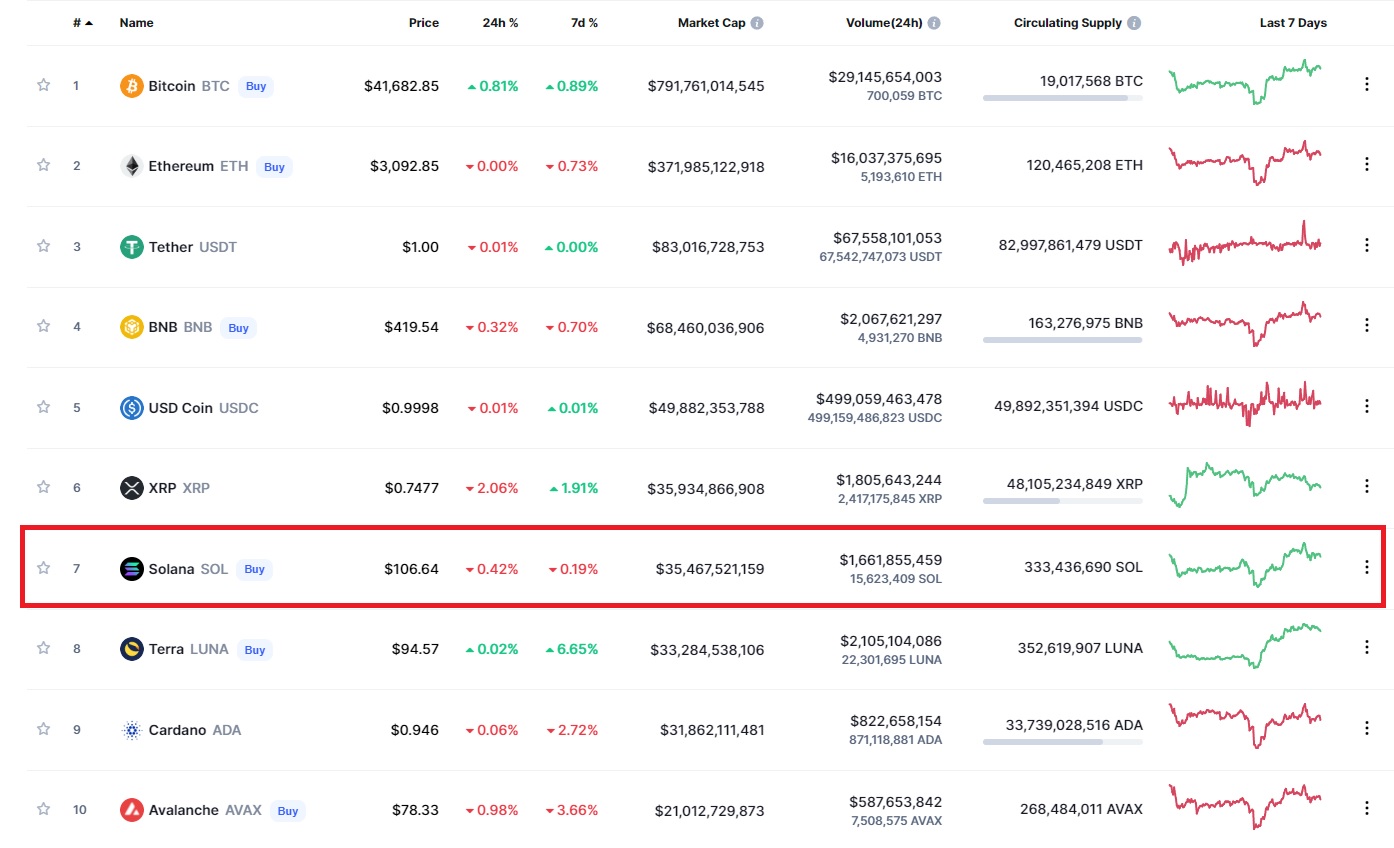Open XRP row three-dot menu
The height and width of the screenshot is (848, 1394).
[x=1367, y=486]
